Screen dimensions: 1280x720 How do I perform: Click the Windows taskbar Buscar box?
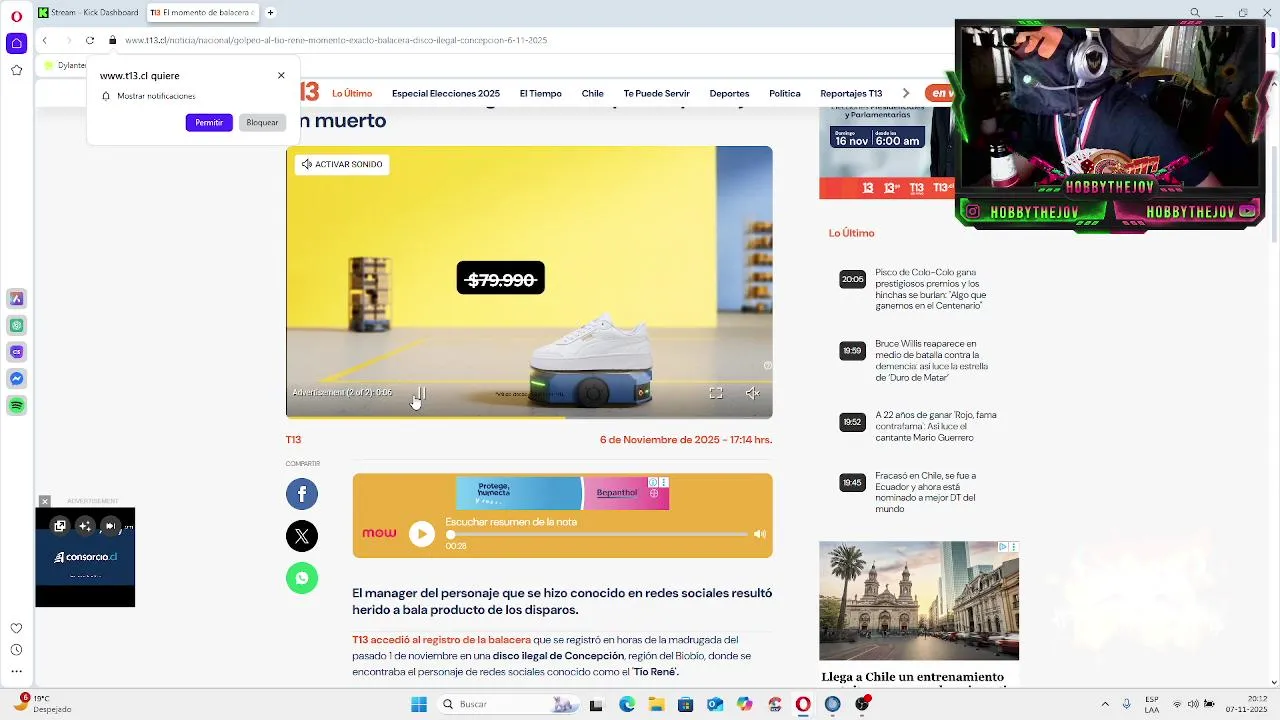[507, 704]
